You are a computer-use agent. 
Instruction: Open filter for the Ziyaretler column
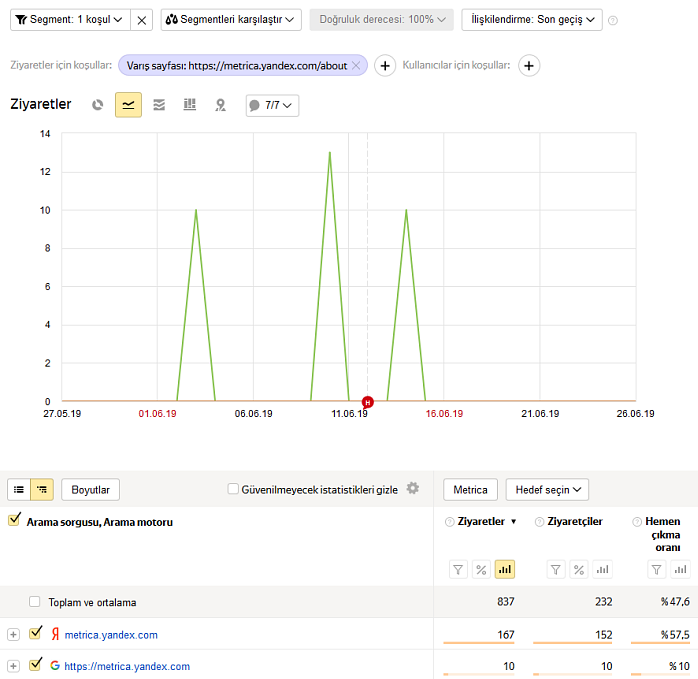458,569
